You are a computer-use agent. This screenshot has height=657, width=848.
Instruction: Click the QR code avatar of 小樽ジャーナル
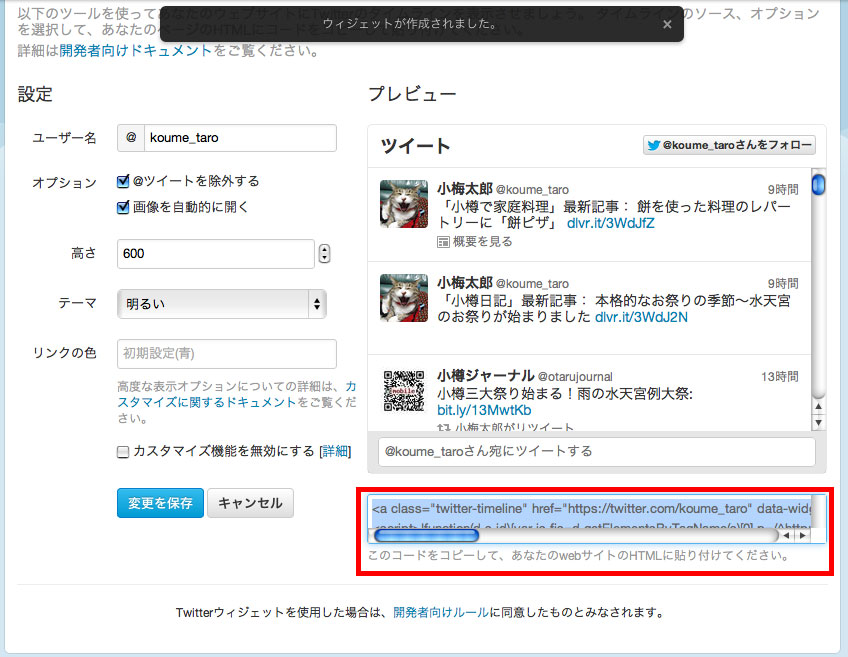pyautogui.click(x=404, y=392)
